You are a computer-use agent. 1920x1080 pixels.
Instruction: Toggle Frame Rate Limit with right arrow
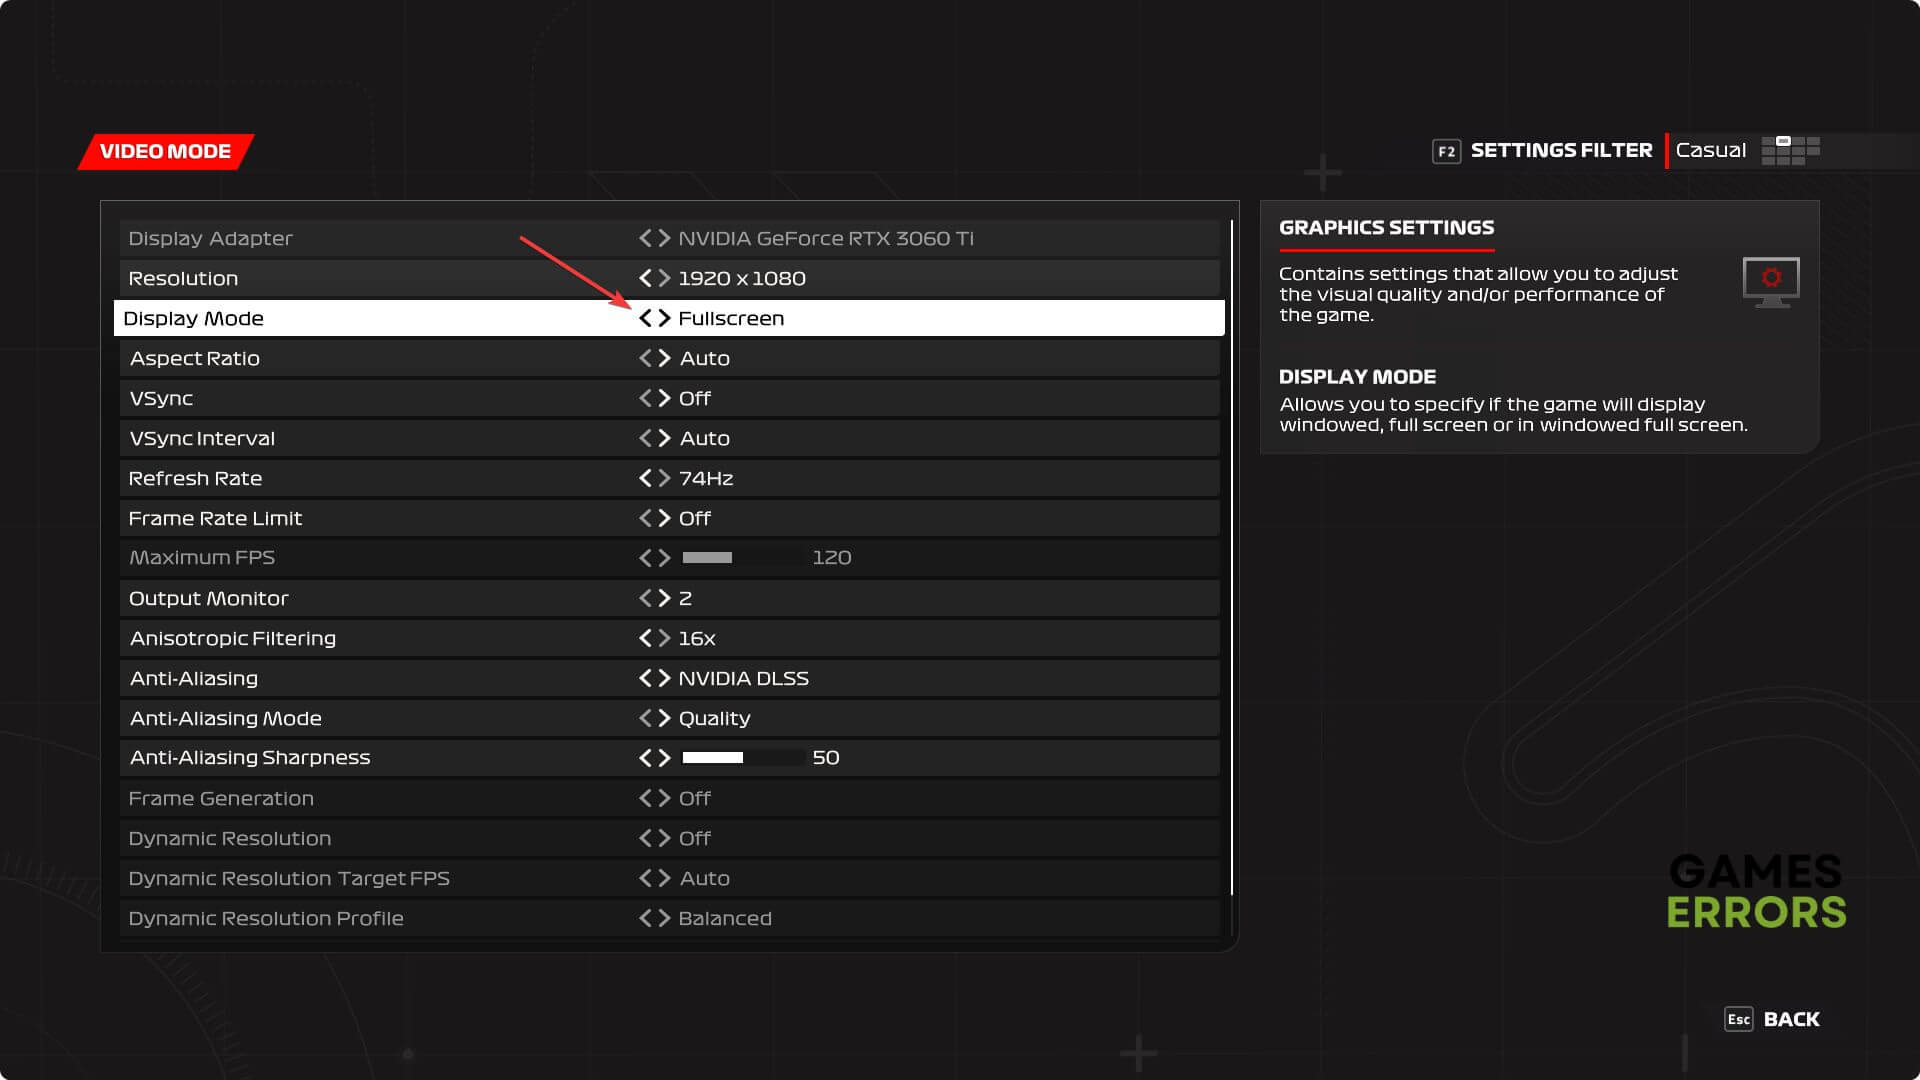665,518
